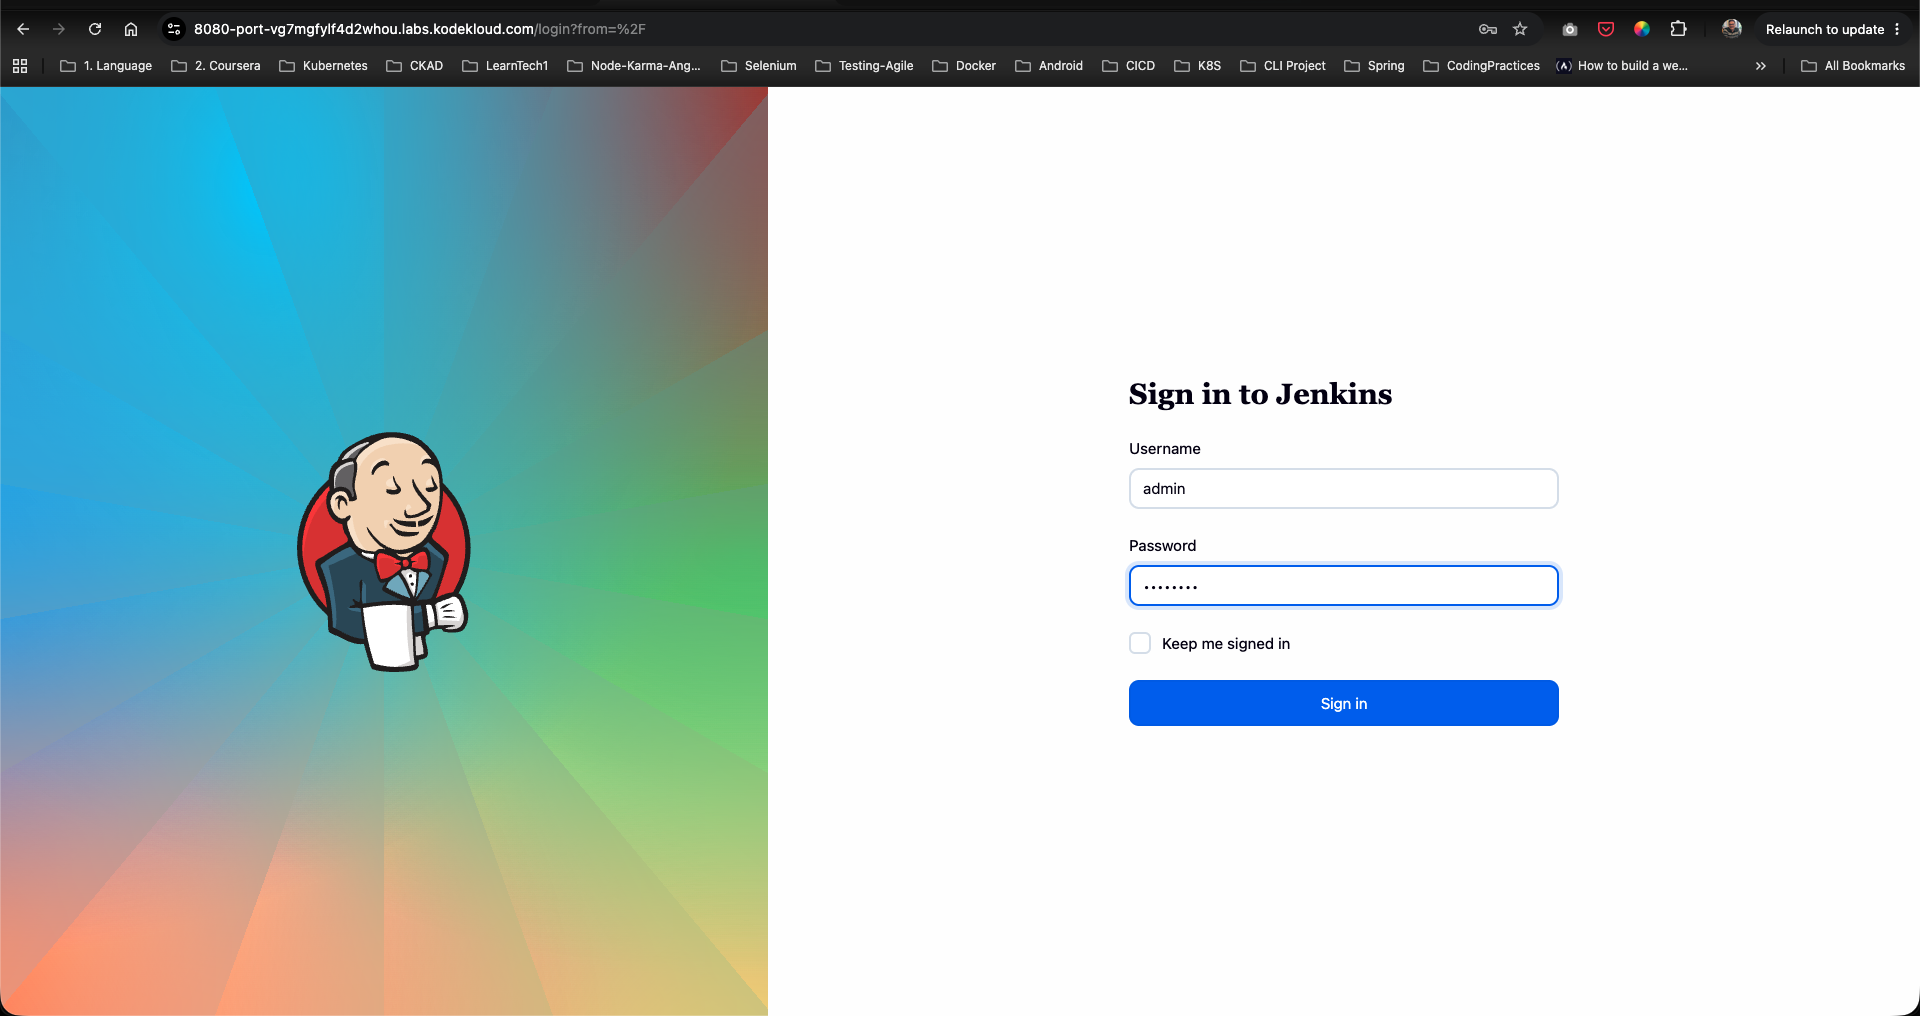Open the Node-Karma-Ang... bookmark folder

point(634,66)
